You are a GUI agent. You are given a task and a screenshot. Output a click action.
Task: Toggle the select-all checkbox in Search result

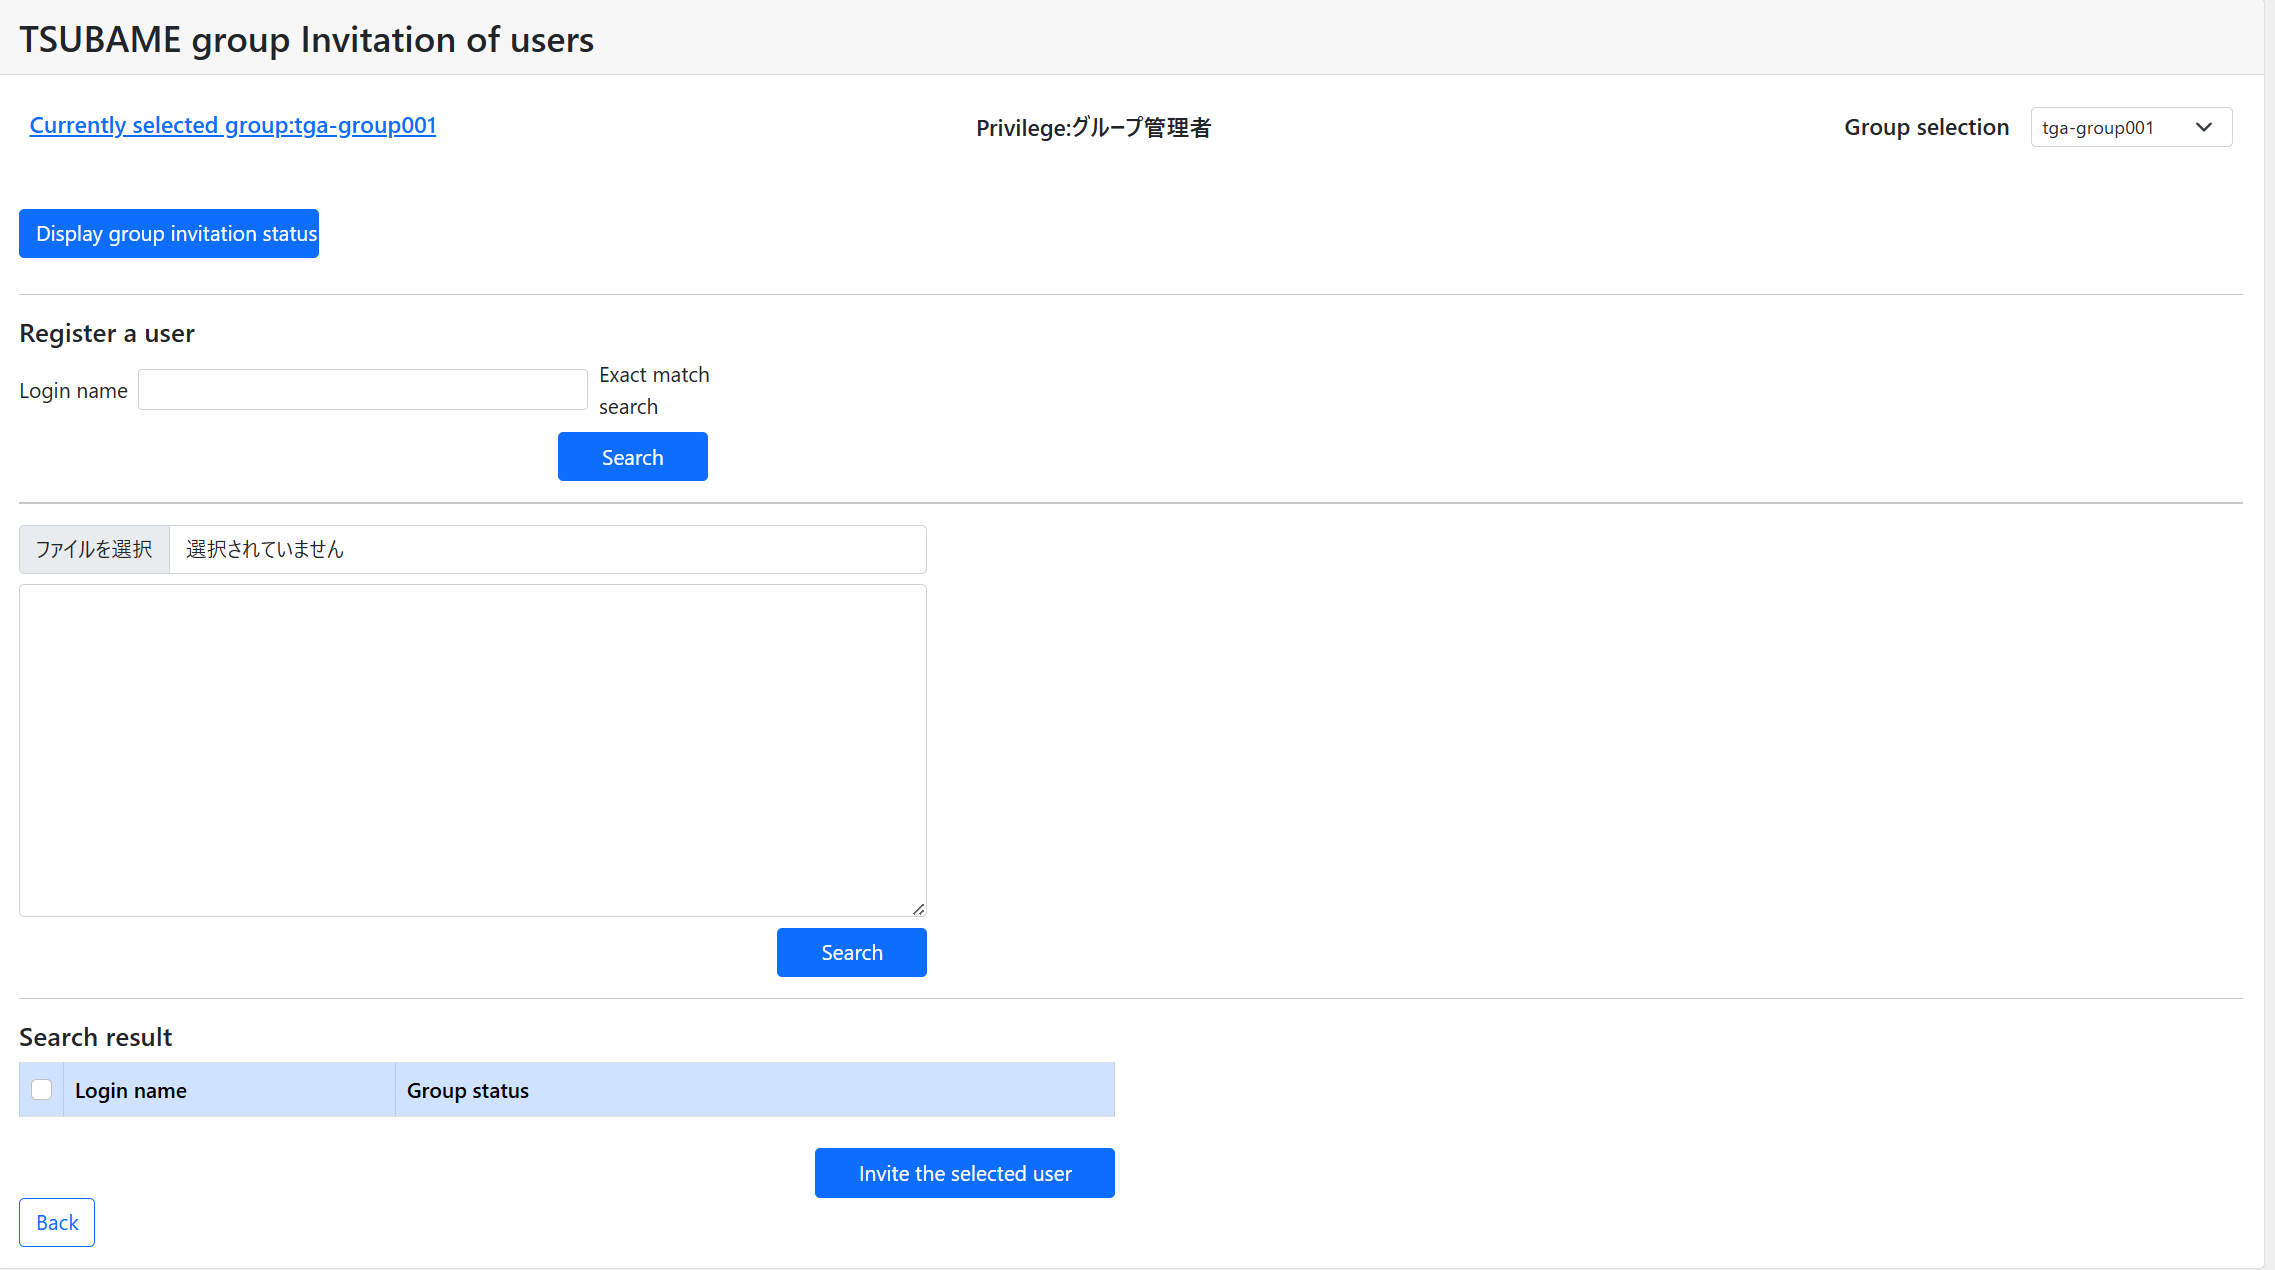(x=41, y=1089)
